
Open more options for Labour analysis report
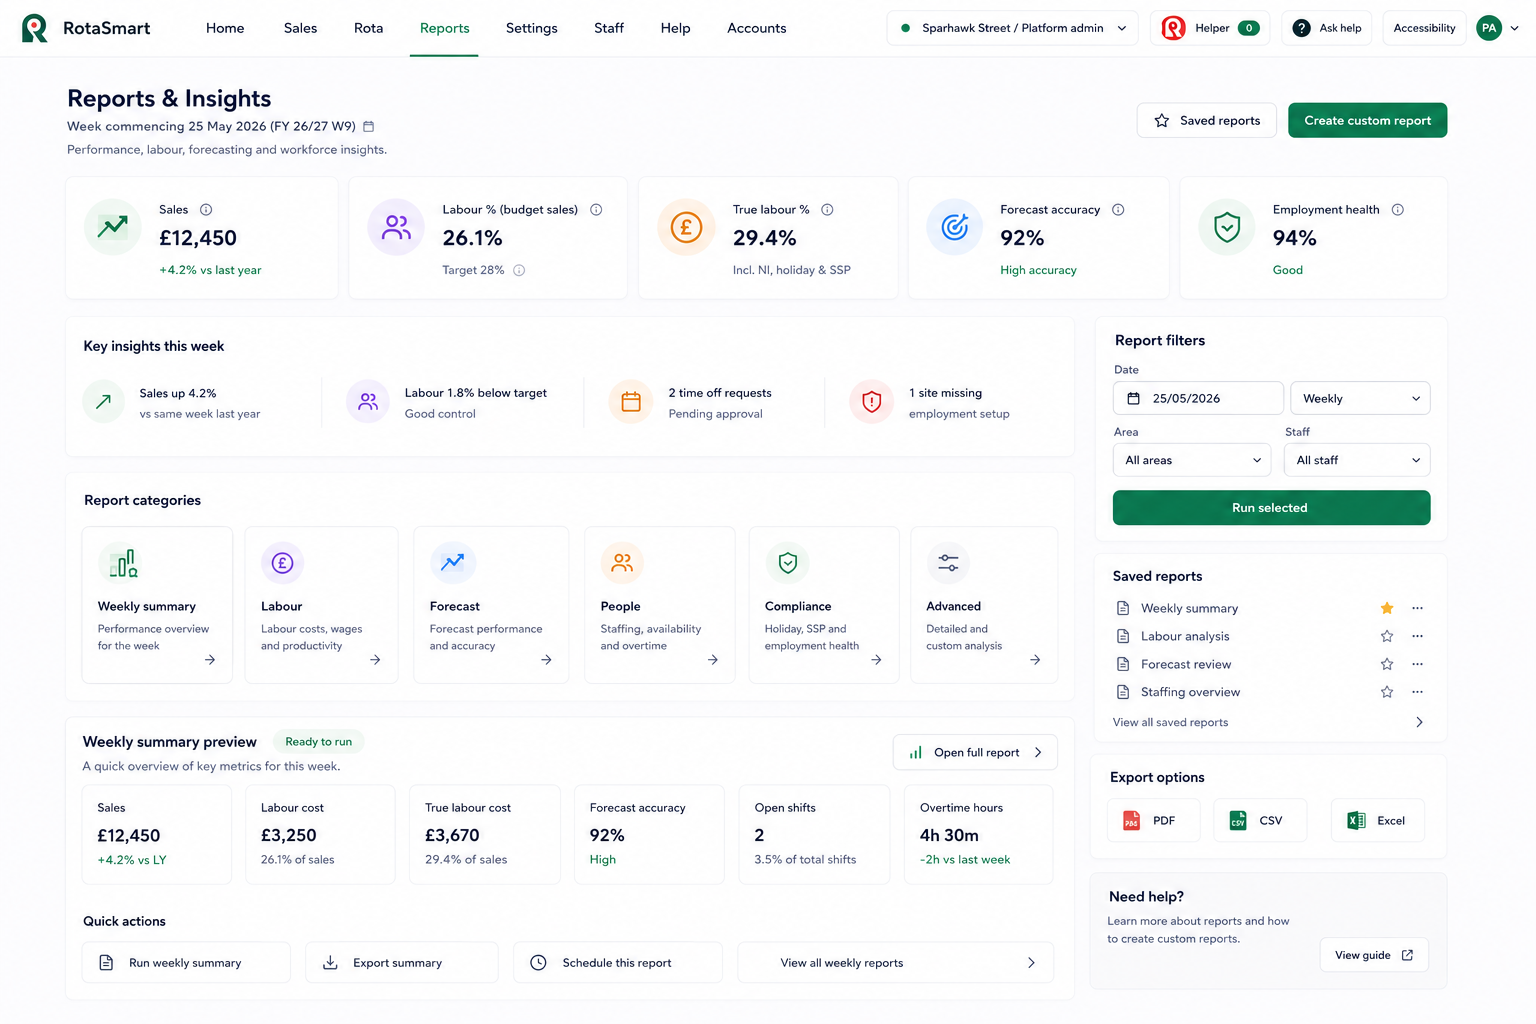point(1417,636)
